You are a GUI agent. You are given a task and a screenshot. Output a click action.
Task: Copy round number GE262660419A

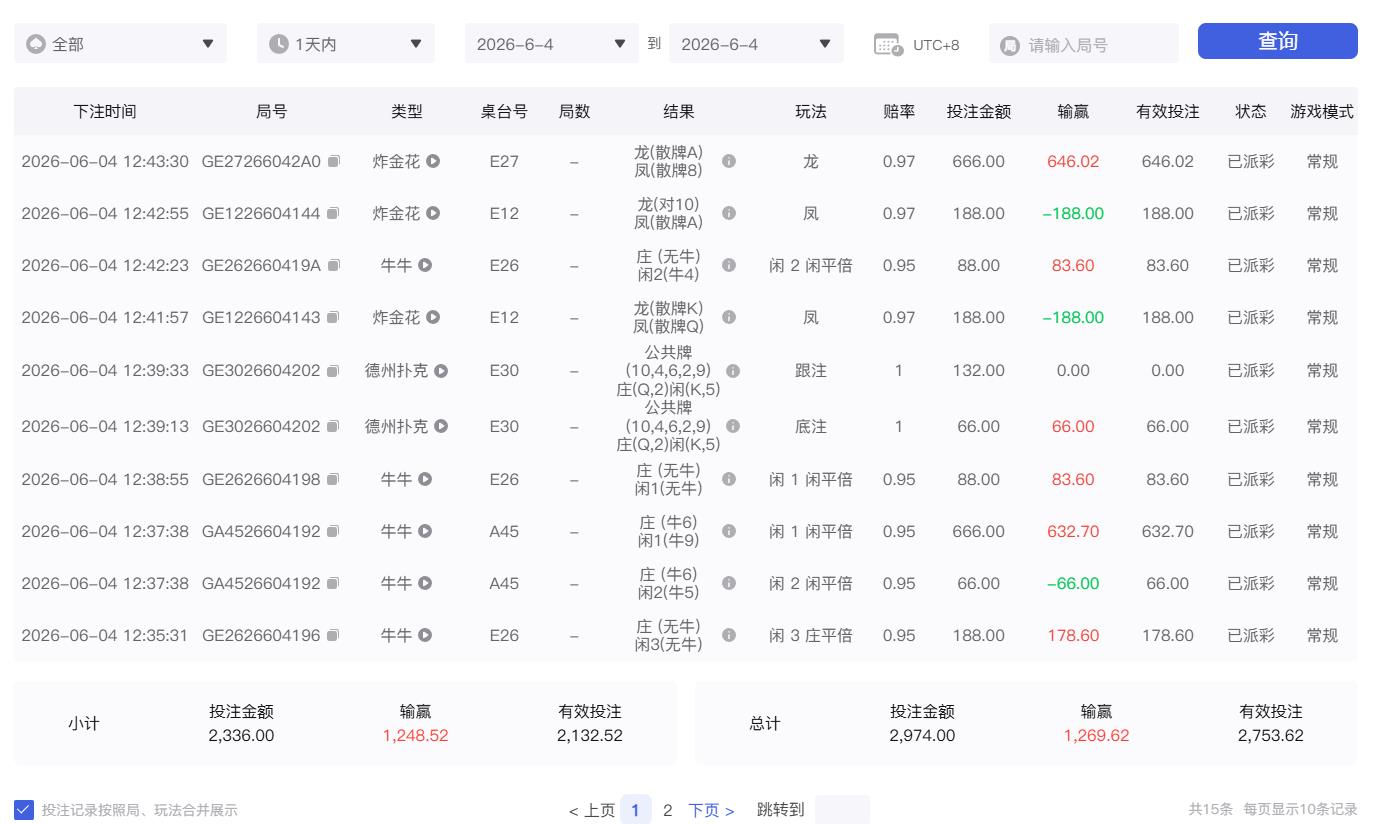point(334,265)
